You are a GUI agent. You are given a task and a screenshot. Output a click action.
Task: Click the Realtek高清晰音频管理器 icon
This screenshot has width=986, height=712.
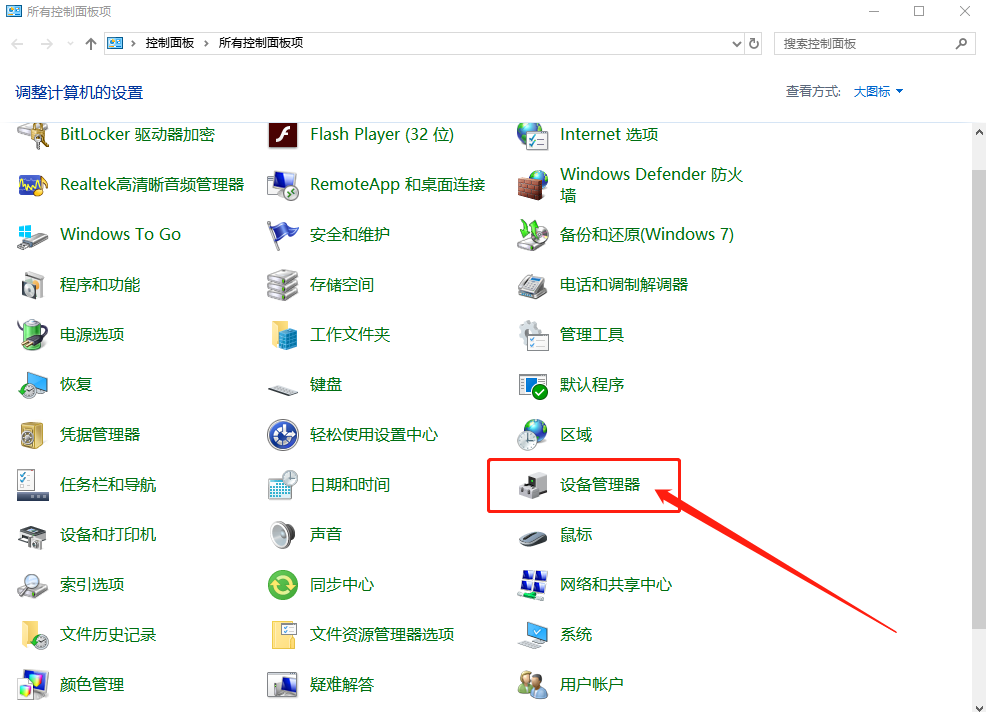tap(33, 185)
